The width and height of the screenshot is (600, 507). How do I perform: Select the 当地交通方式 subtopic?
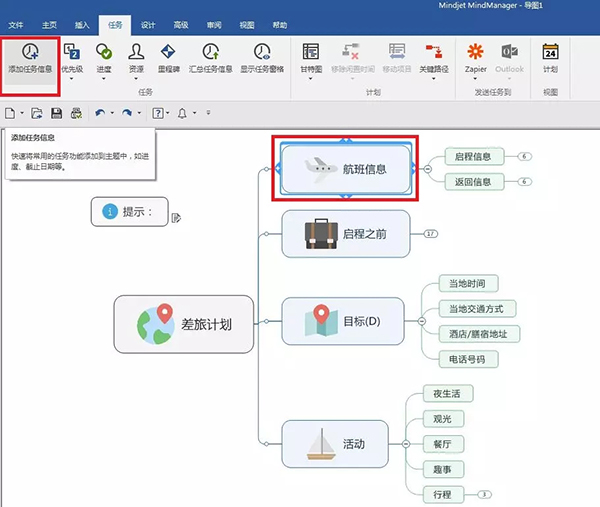coord(477,309)
